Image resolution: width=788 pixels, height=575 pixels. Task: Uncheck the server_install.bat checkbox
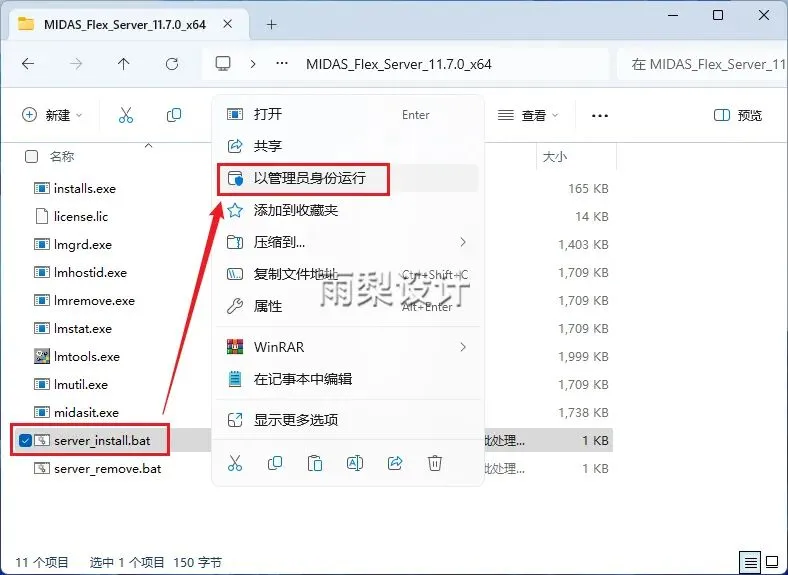[25, 441]
